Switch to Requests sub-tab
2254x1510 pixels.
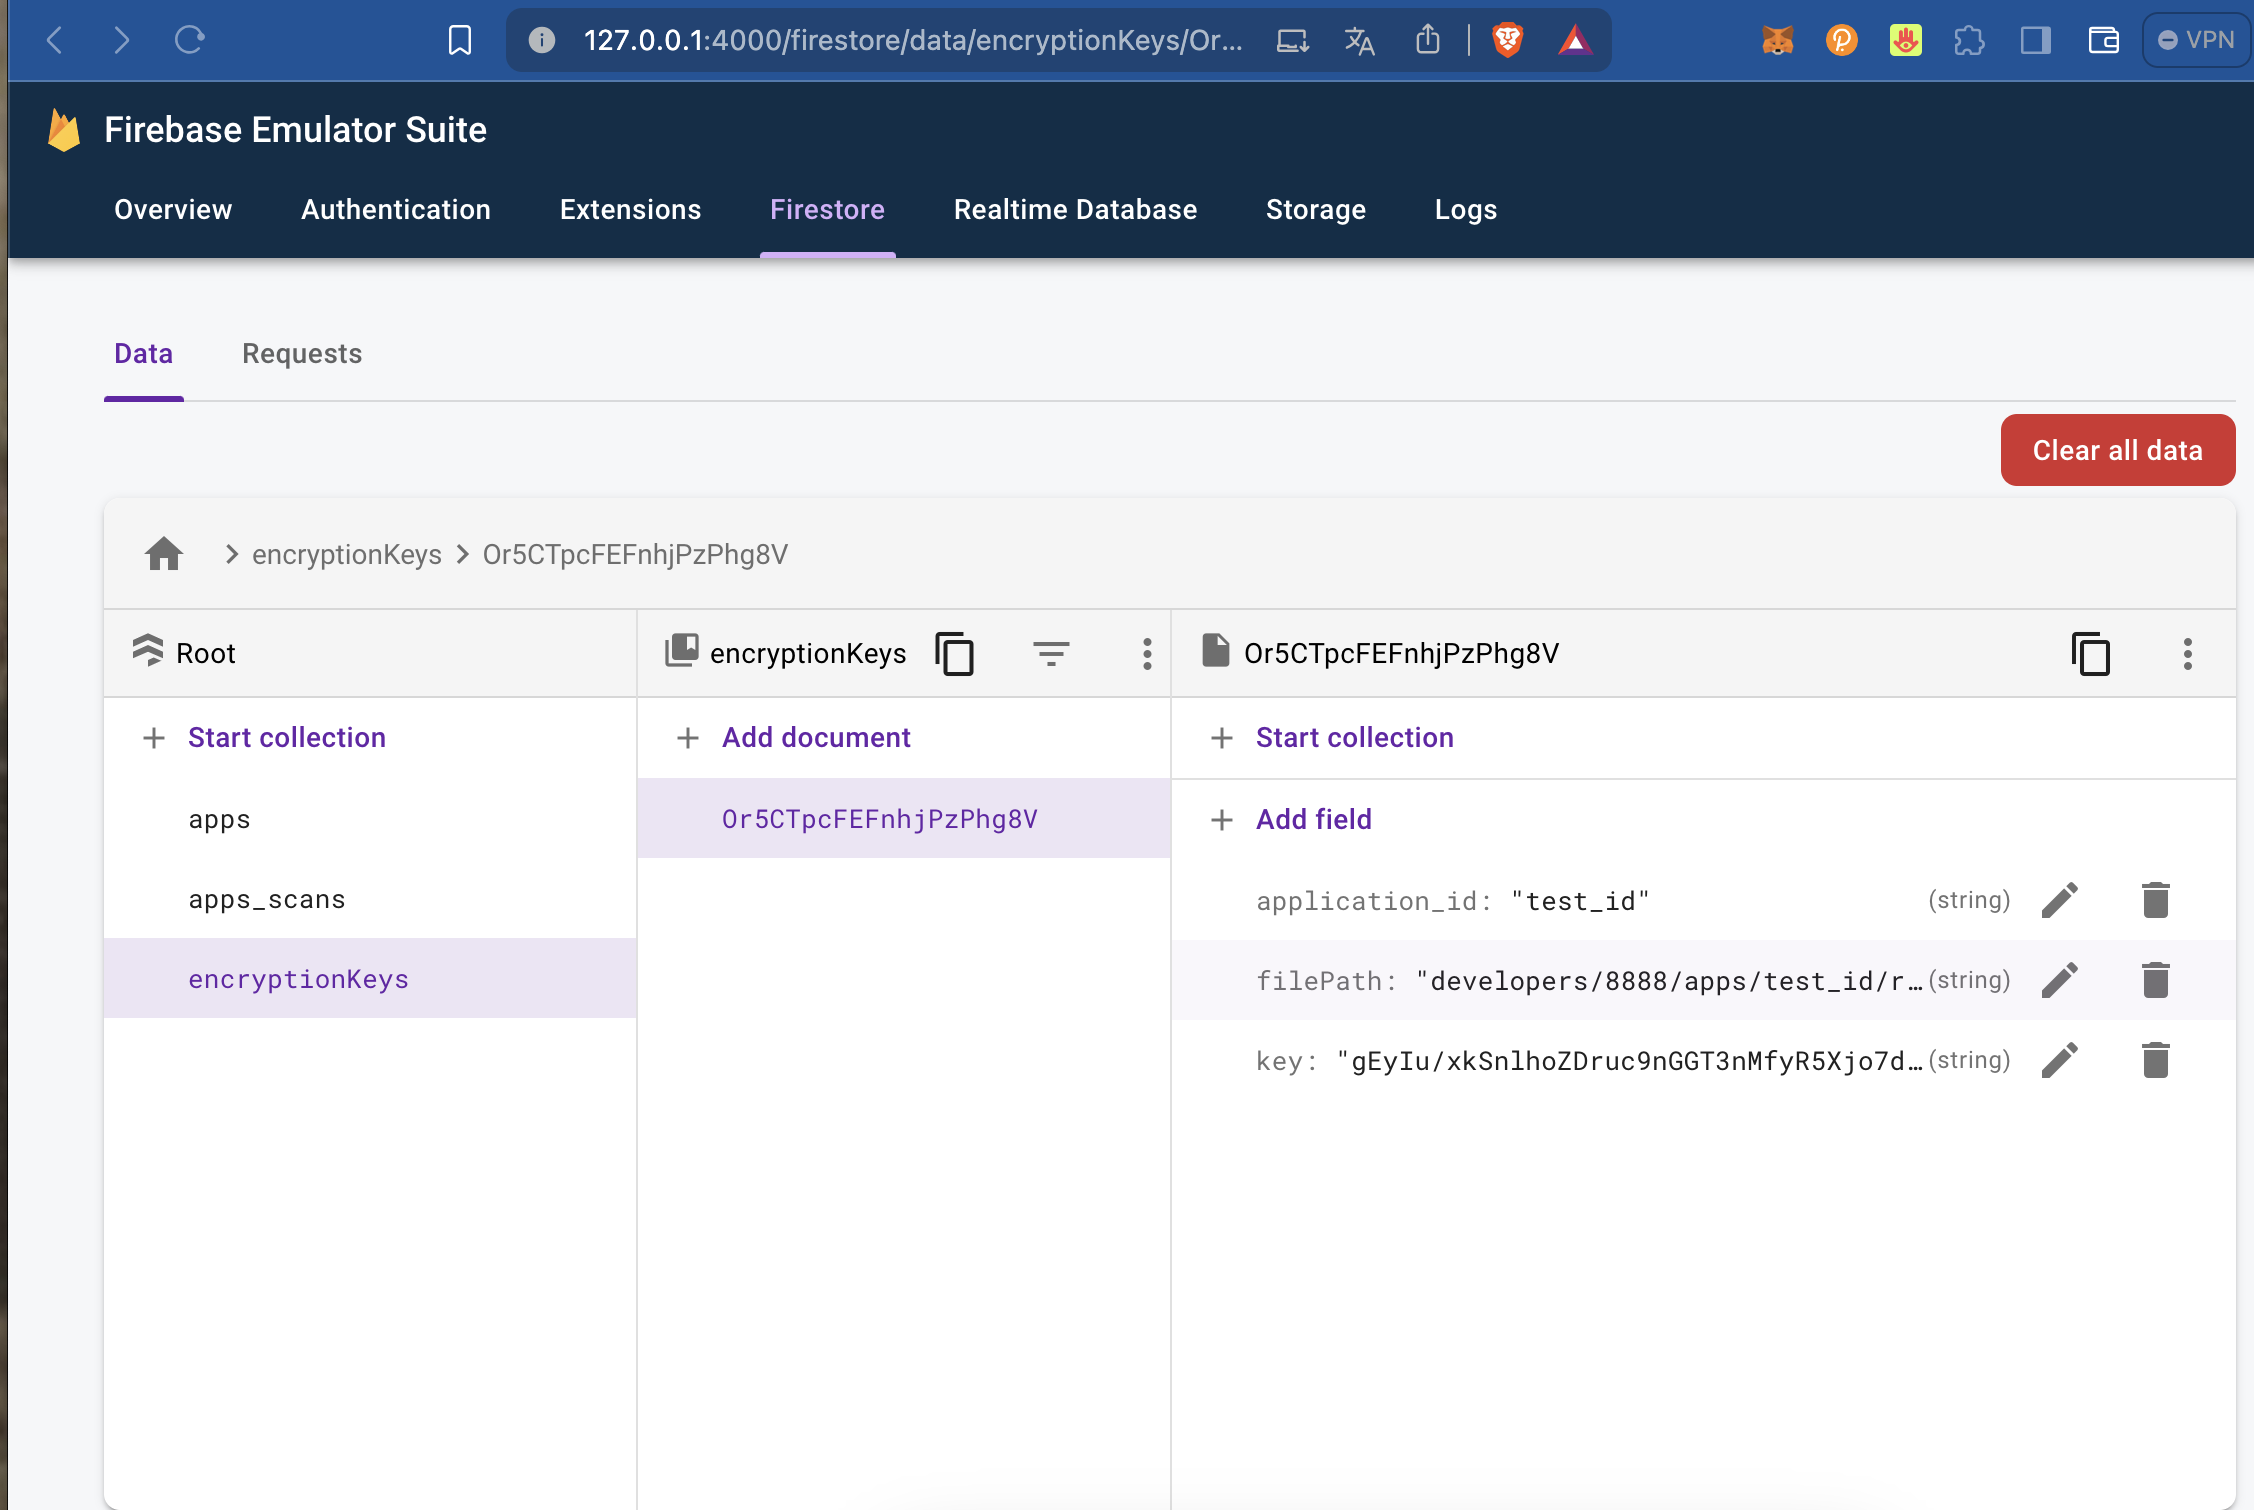(x=302, y=353)
